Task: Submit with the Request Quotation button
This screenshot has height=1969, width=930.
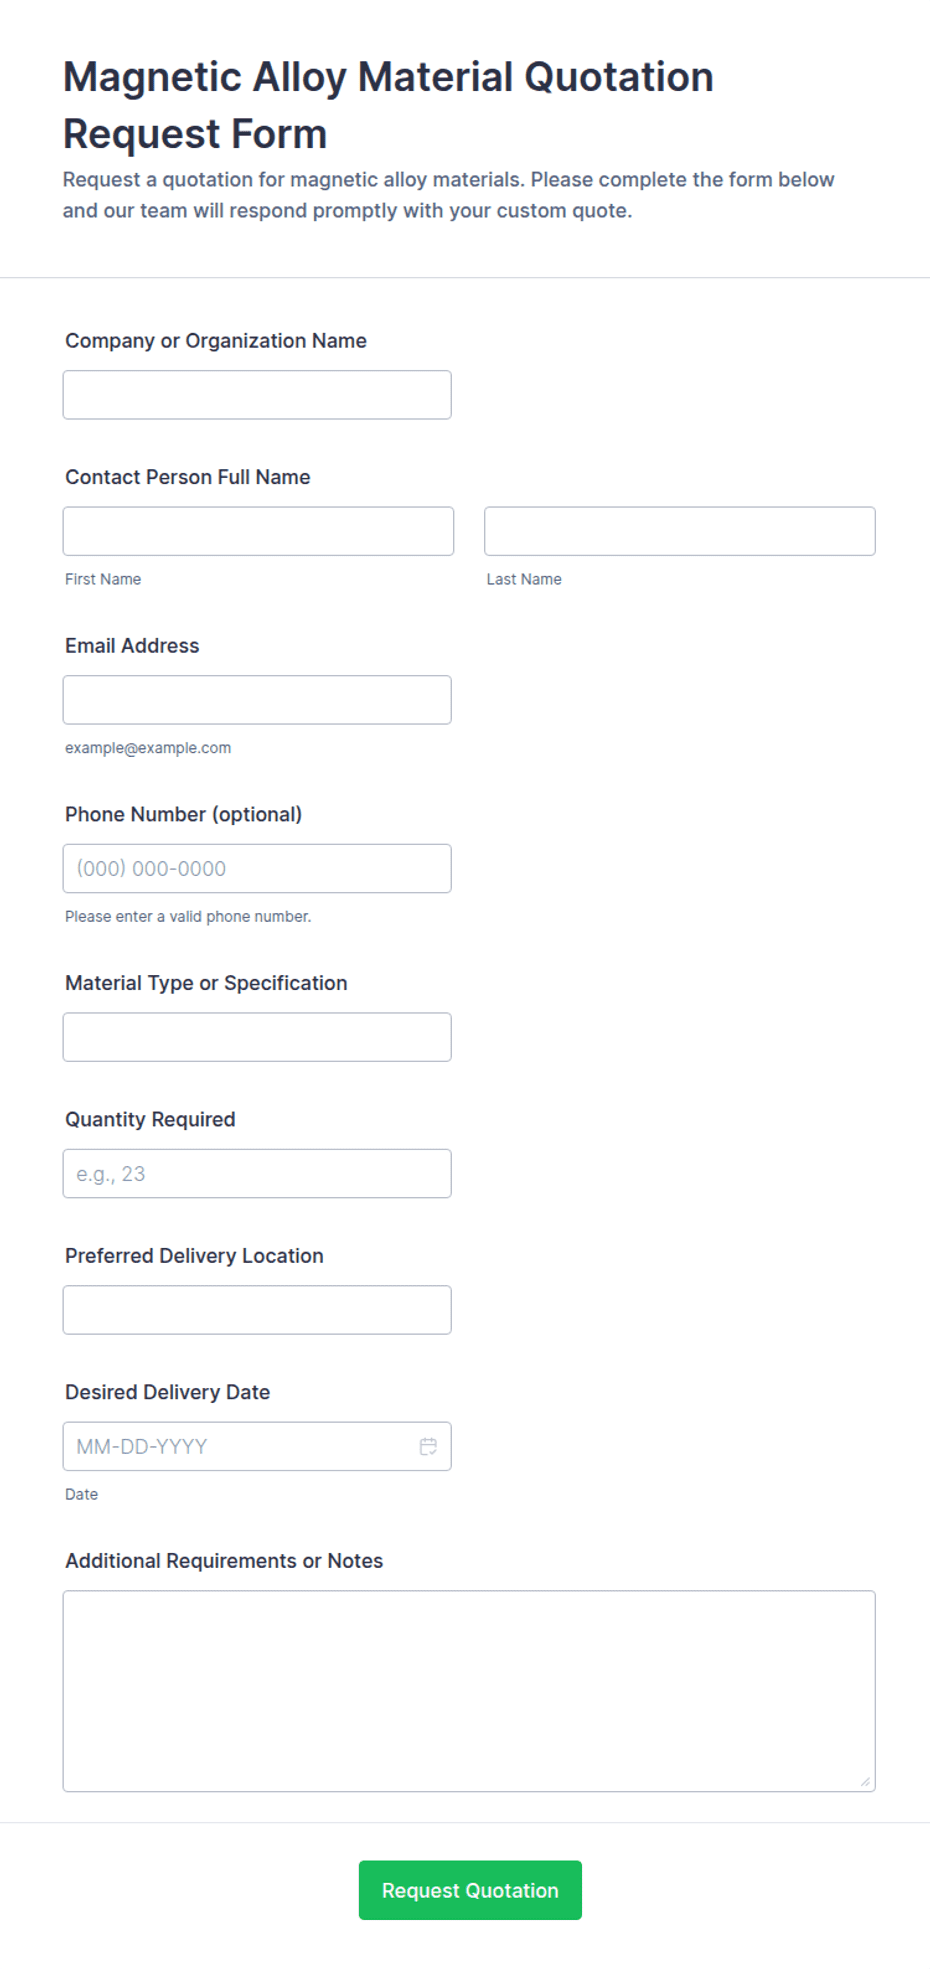Action: [x=470, y=1890]
